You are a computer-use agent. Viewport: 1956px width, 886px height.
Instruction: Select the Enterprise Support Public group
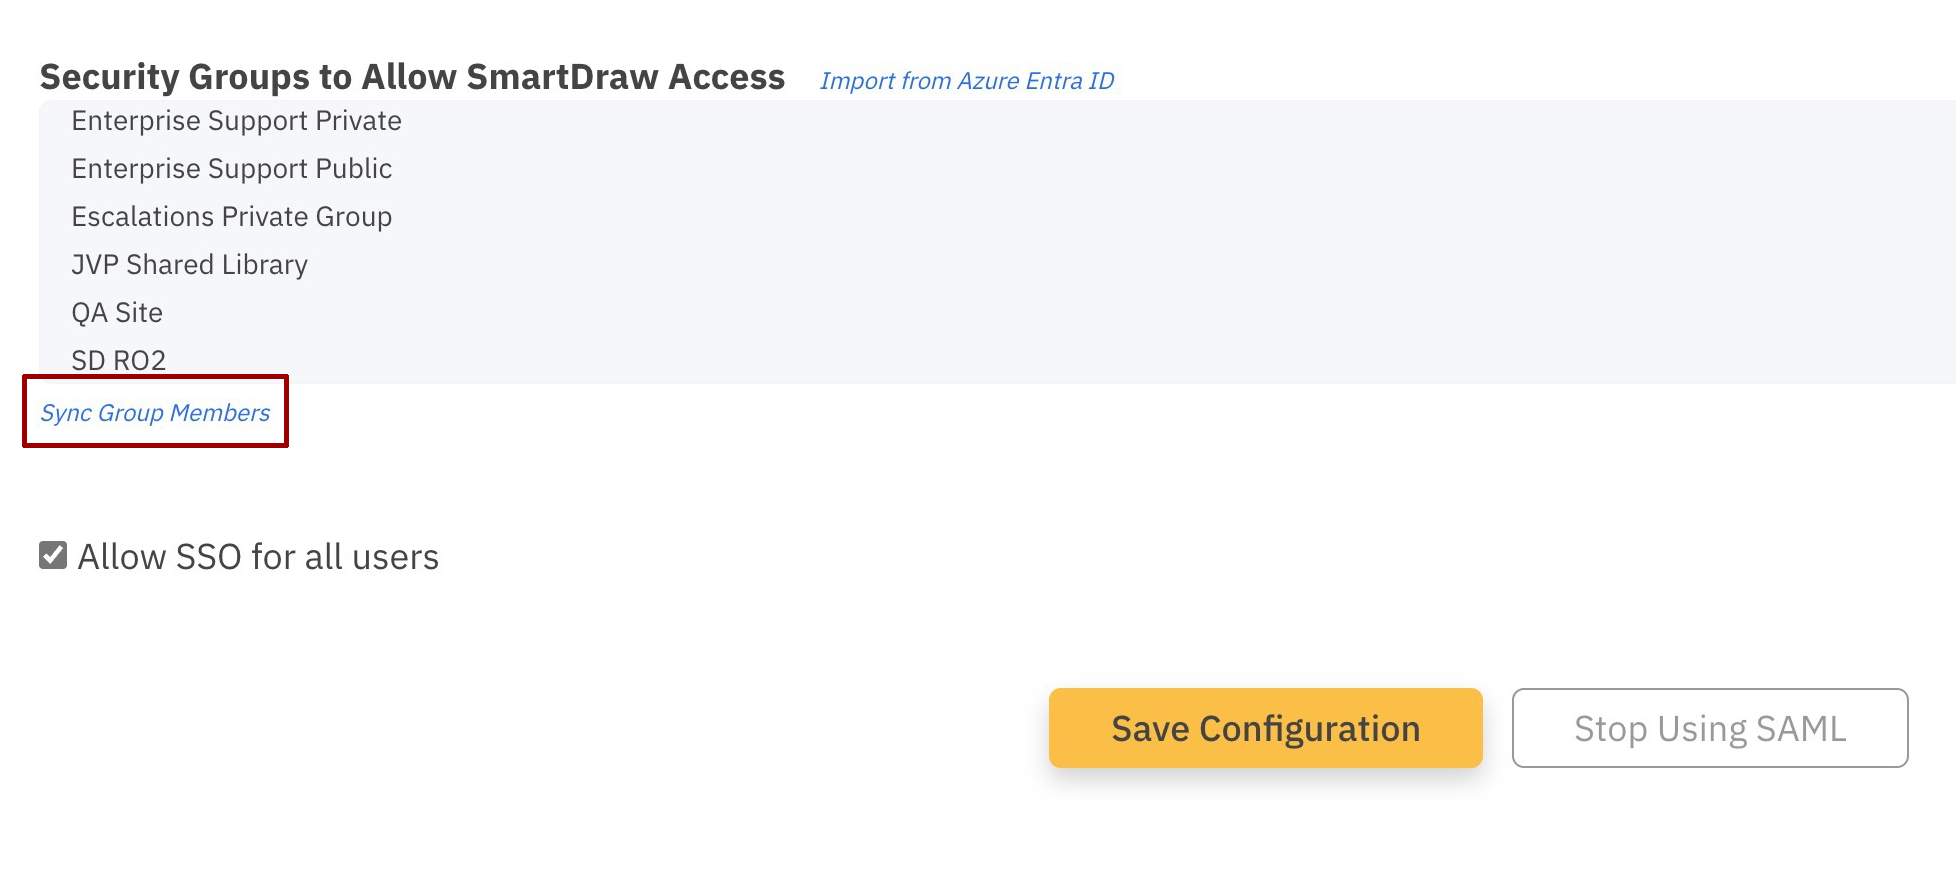(231, 169)
